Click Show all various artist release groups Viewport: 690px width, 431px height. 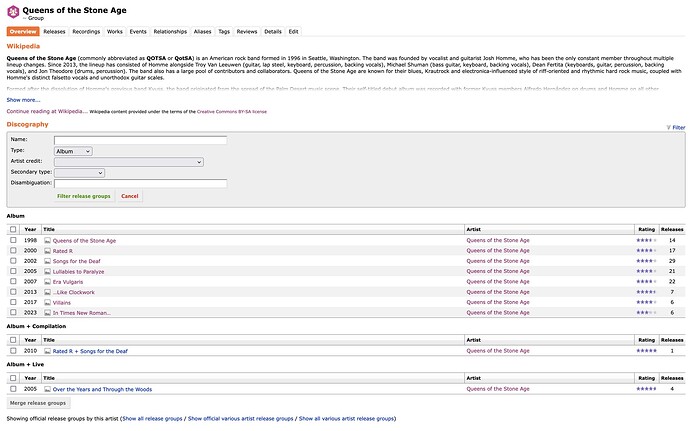(347, 419)
